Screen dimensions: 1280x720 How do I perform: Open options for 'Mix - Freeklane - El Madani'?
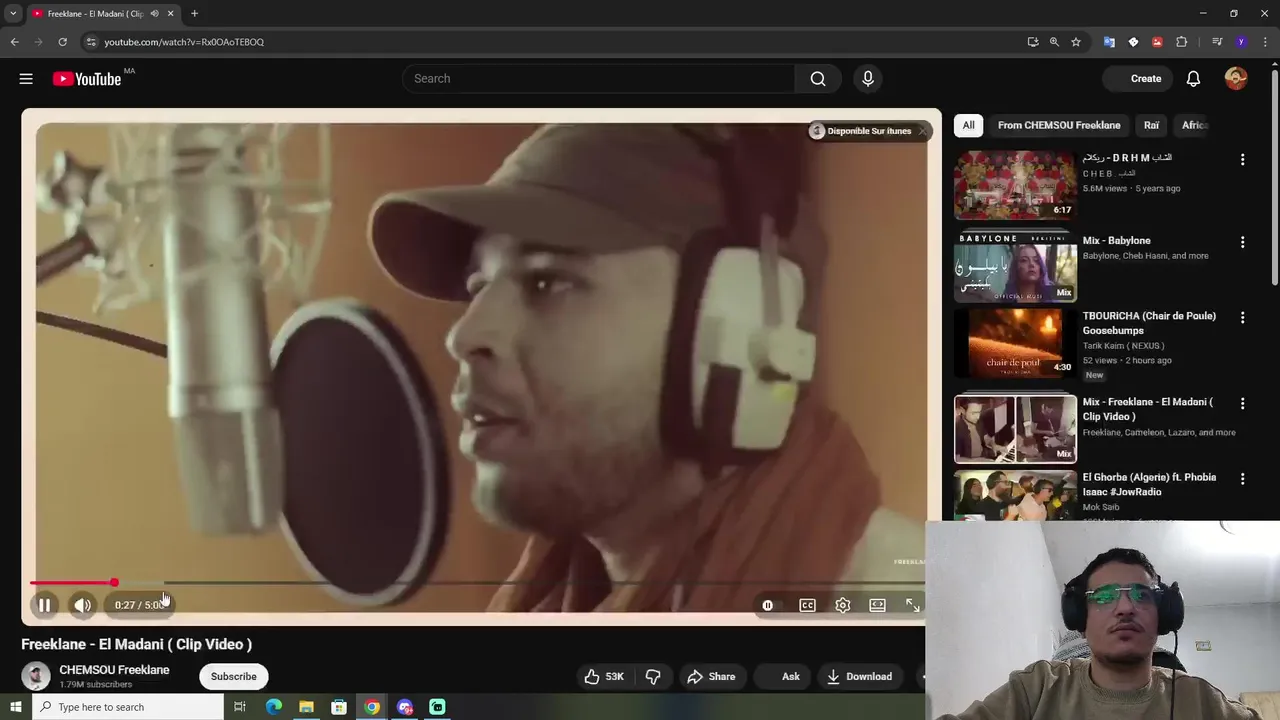(1242, 404)
